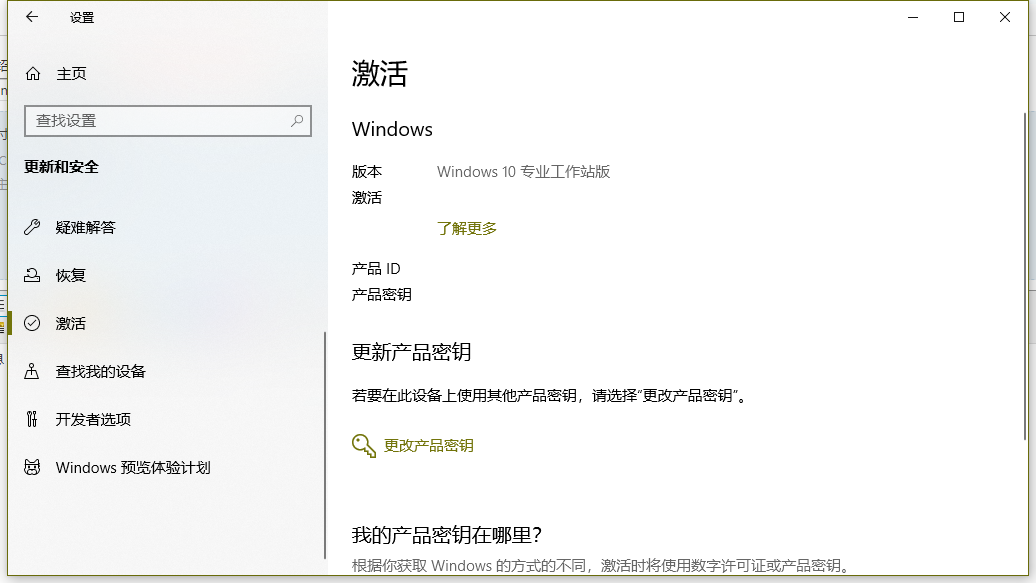Screen dimensions: 1036x583
Task: Click the recovery icon beside 恢复
Action: pos(32,275)
